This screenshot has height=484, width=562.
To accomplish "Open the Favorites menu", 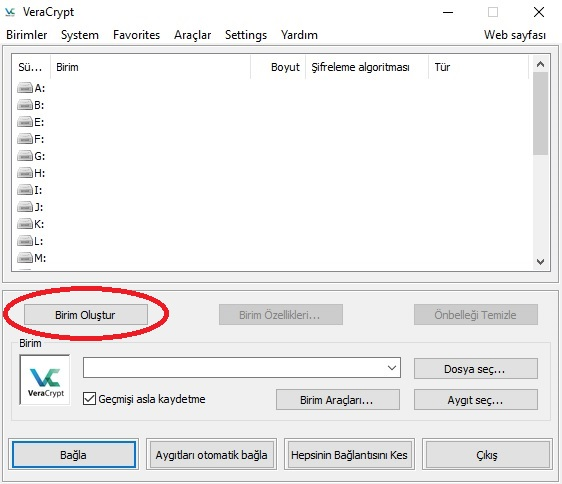I will click(136, 35).
